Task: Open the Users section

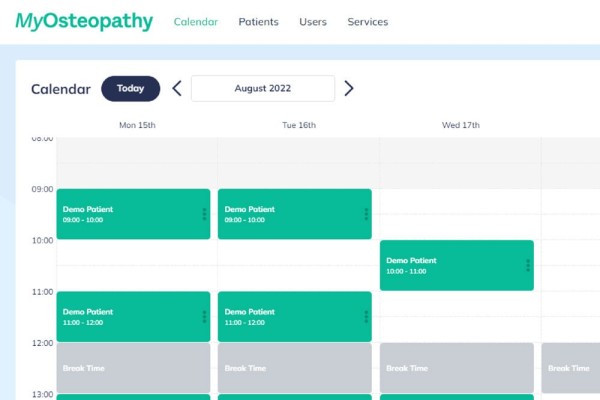Action: click(313, 22)
